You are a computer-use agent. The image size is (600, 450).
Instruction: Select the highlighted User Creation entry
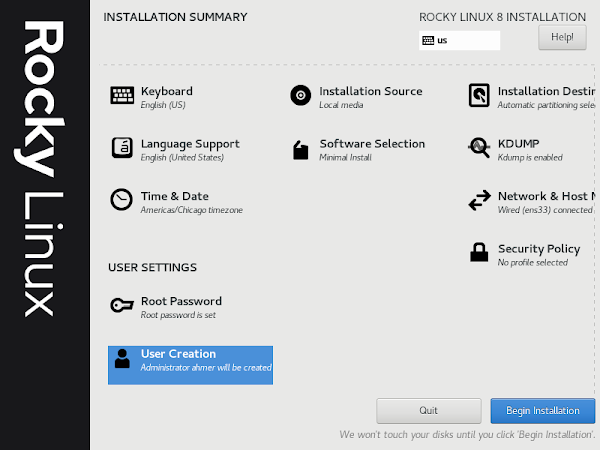190,365
